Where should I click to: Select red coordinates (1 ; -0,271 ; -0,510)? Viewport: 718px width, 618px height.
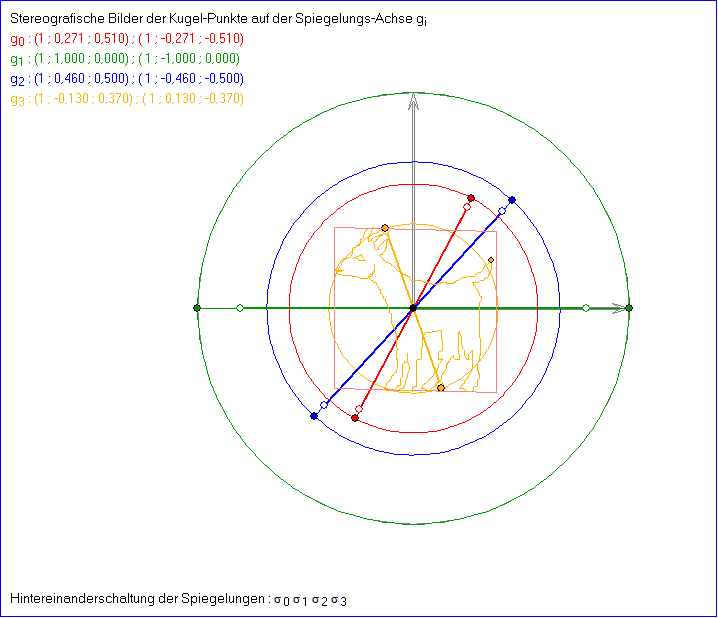[x=191, y=38]
